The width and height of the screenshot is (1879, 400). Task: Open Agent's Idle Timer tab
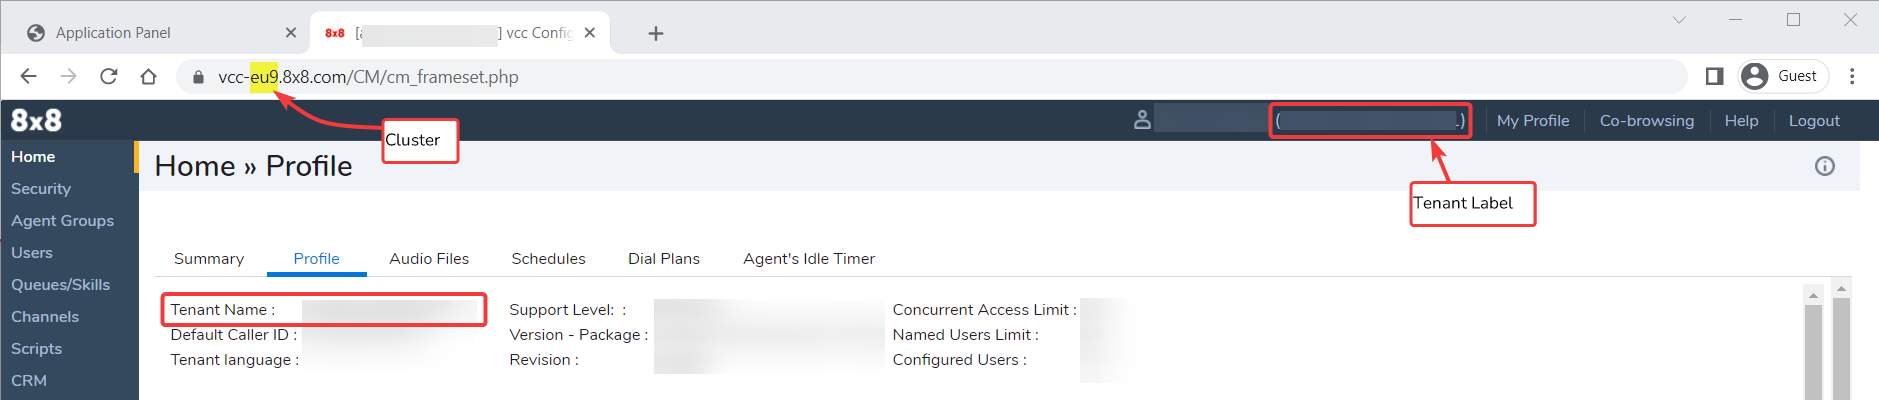[809, 259]
